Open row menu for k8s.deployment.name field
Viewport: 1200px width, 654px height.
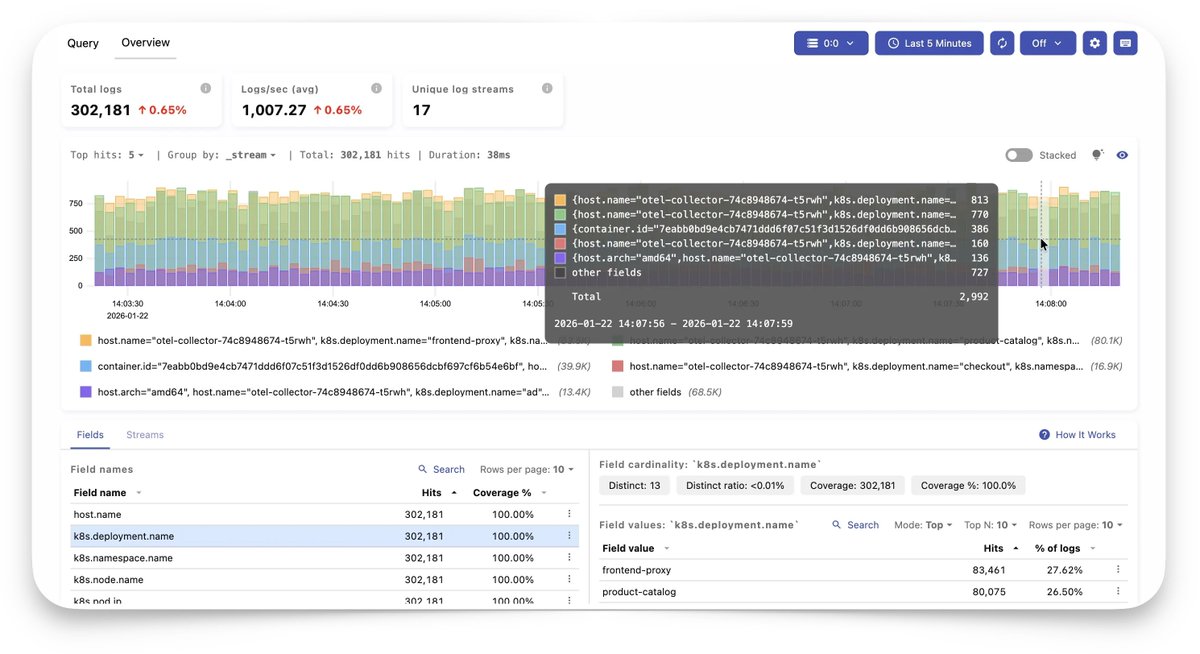point(569,536)
